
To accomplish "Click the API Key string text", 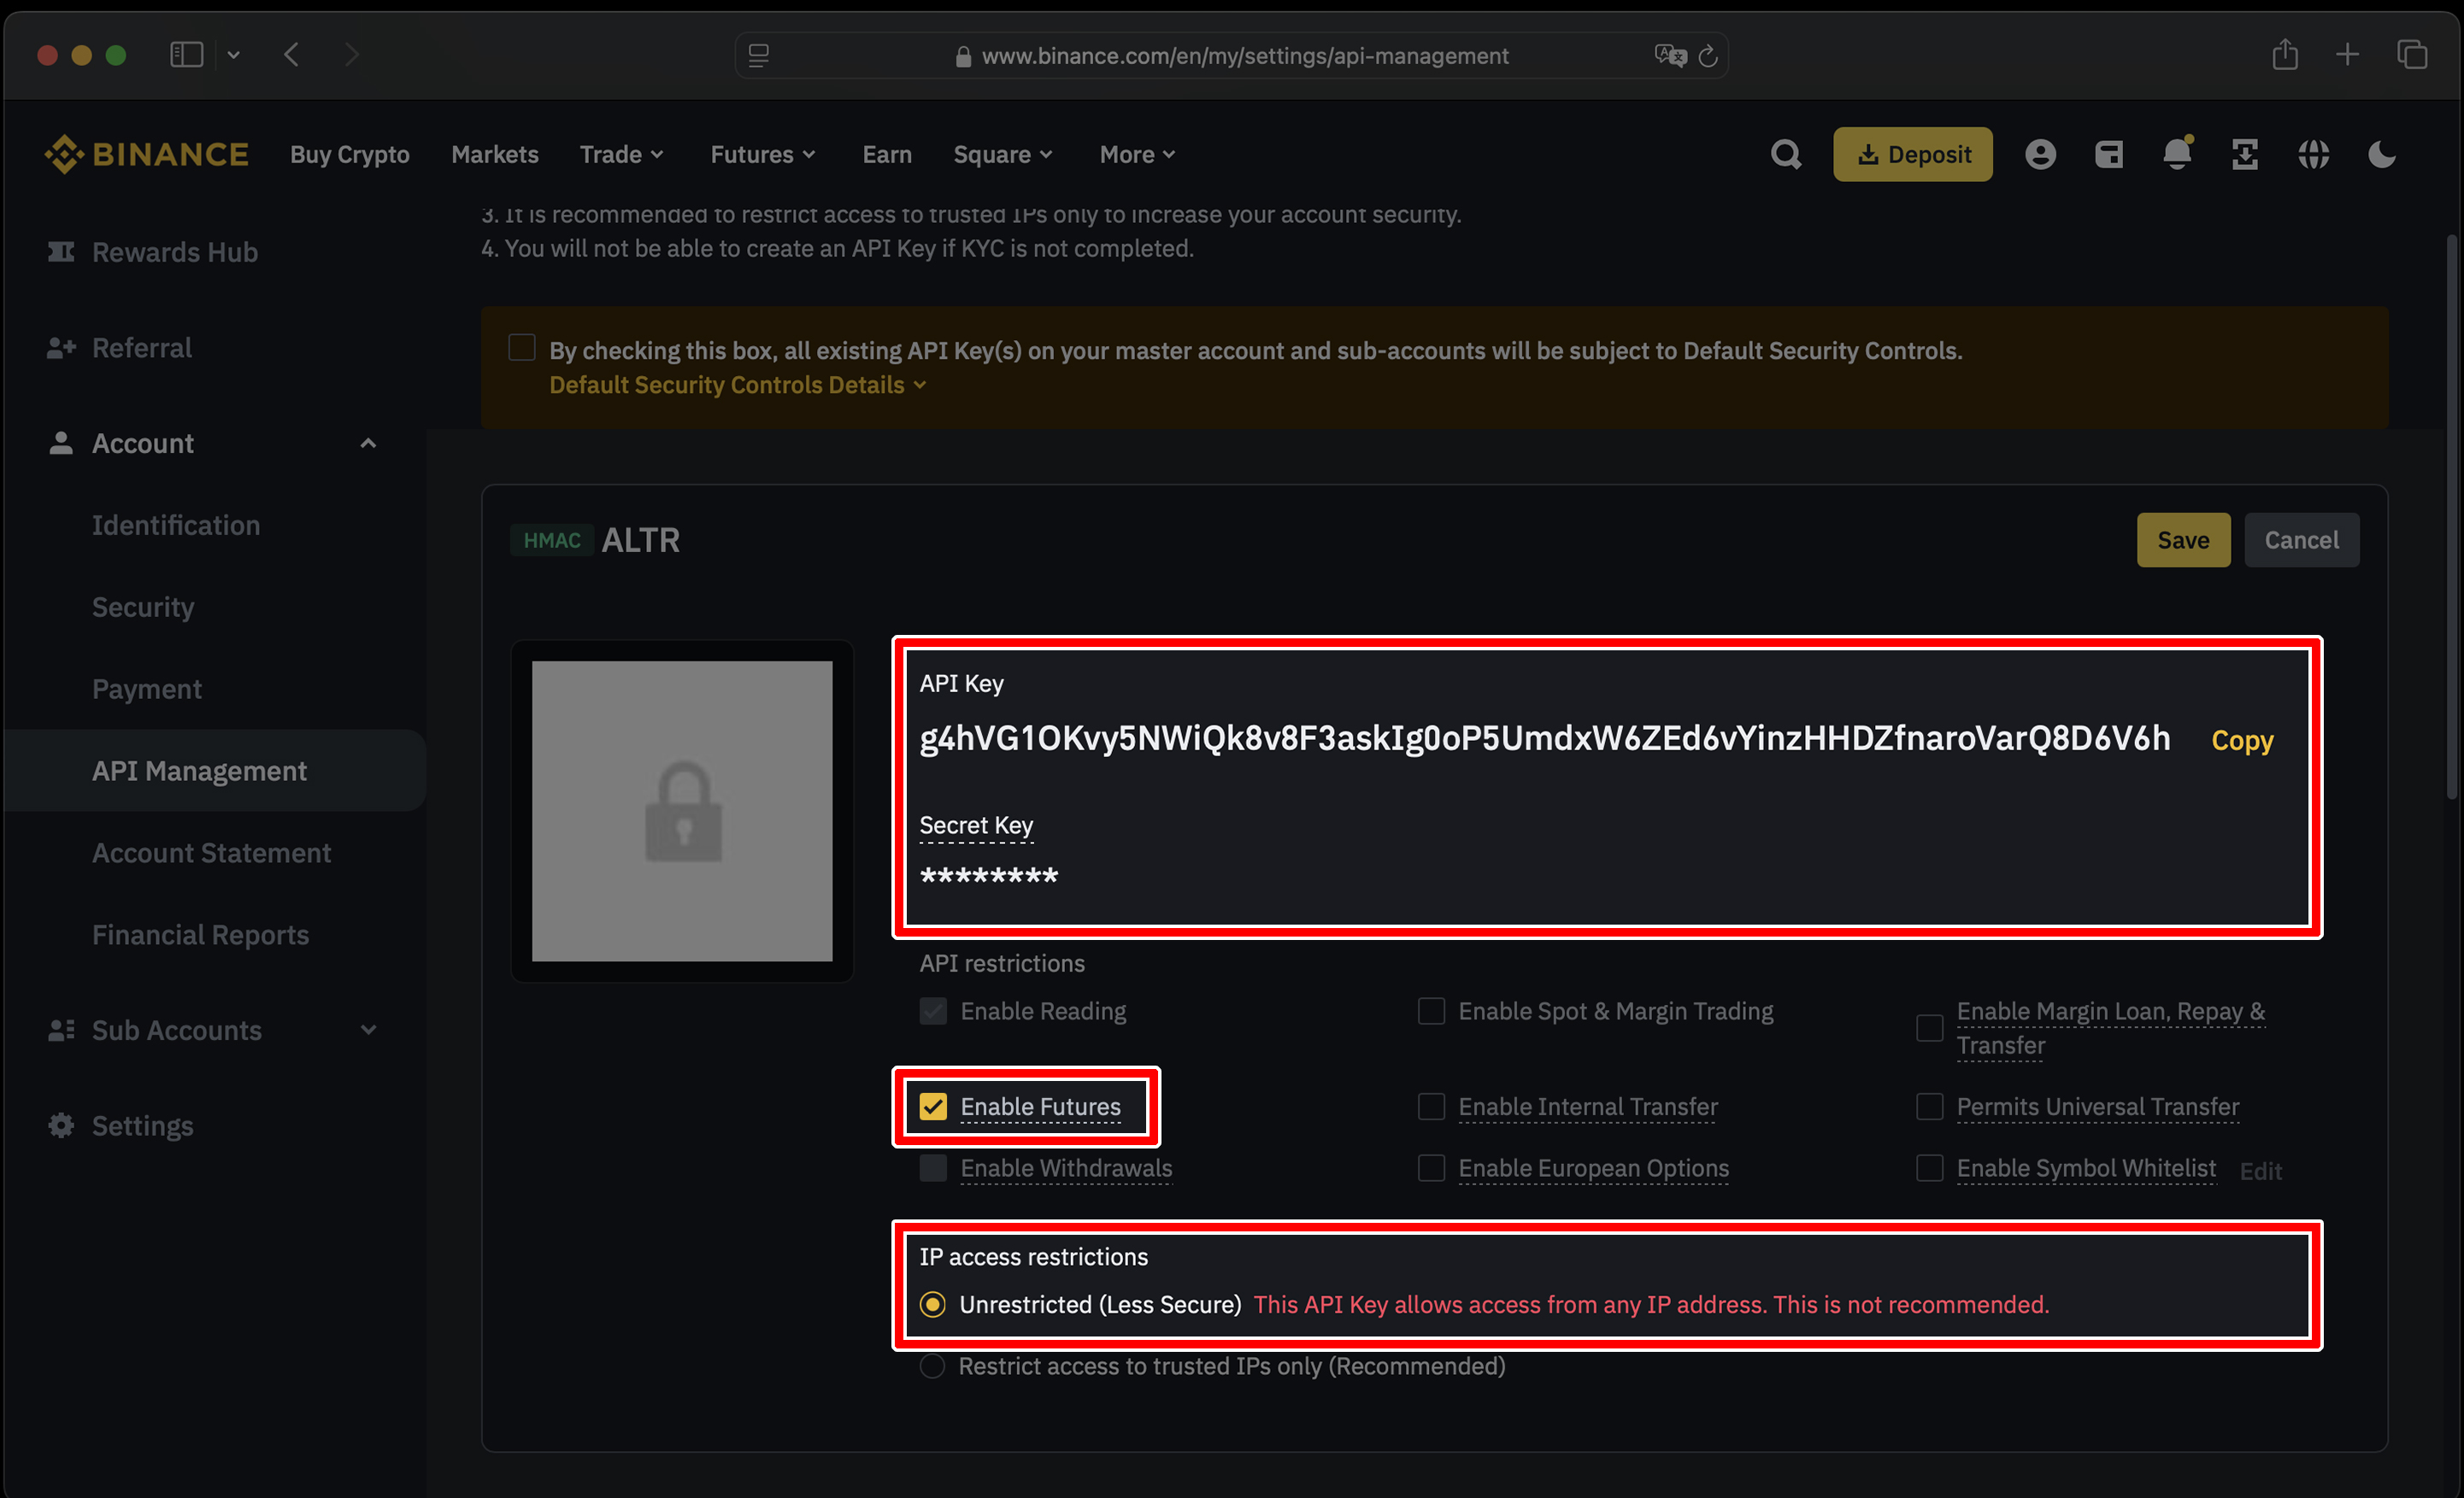I will point(1545,738).
